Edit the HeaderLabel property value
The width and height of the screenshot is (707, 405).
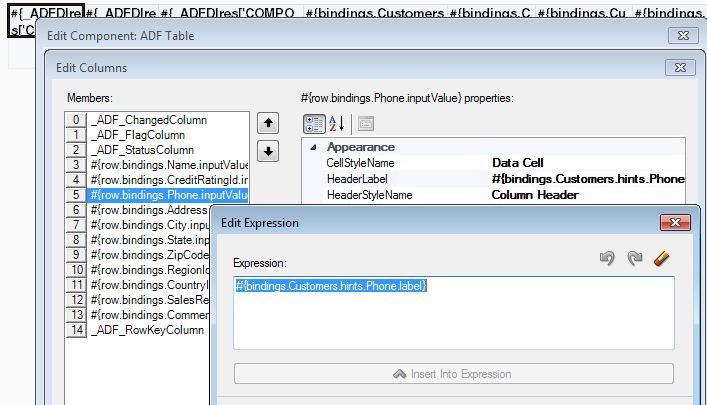click(587, 179)
